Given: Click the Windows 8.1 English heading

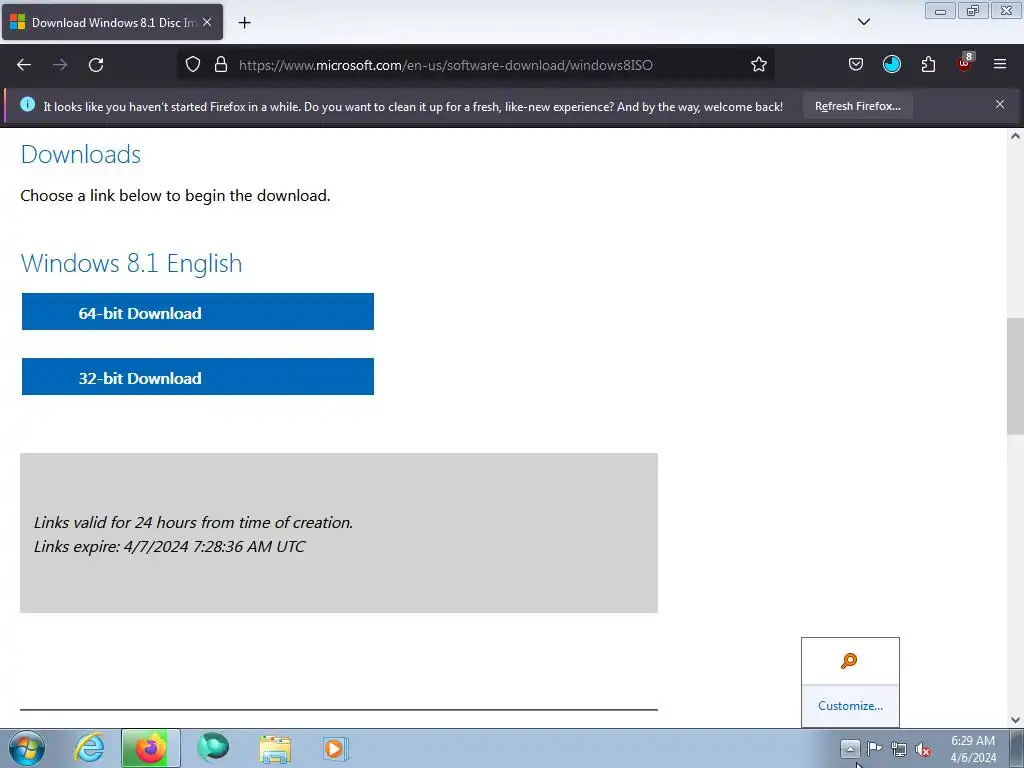Looking at the screenshot, I should point(131,263).
